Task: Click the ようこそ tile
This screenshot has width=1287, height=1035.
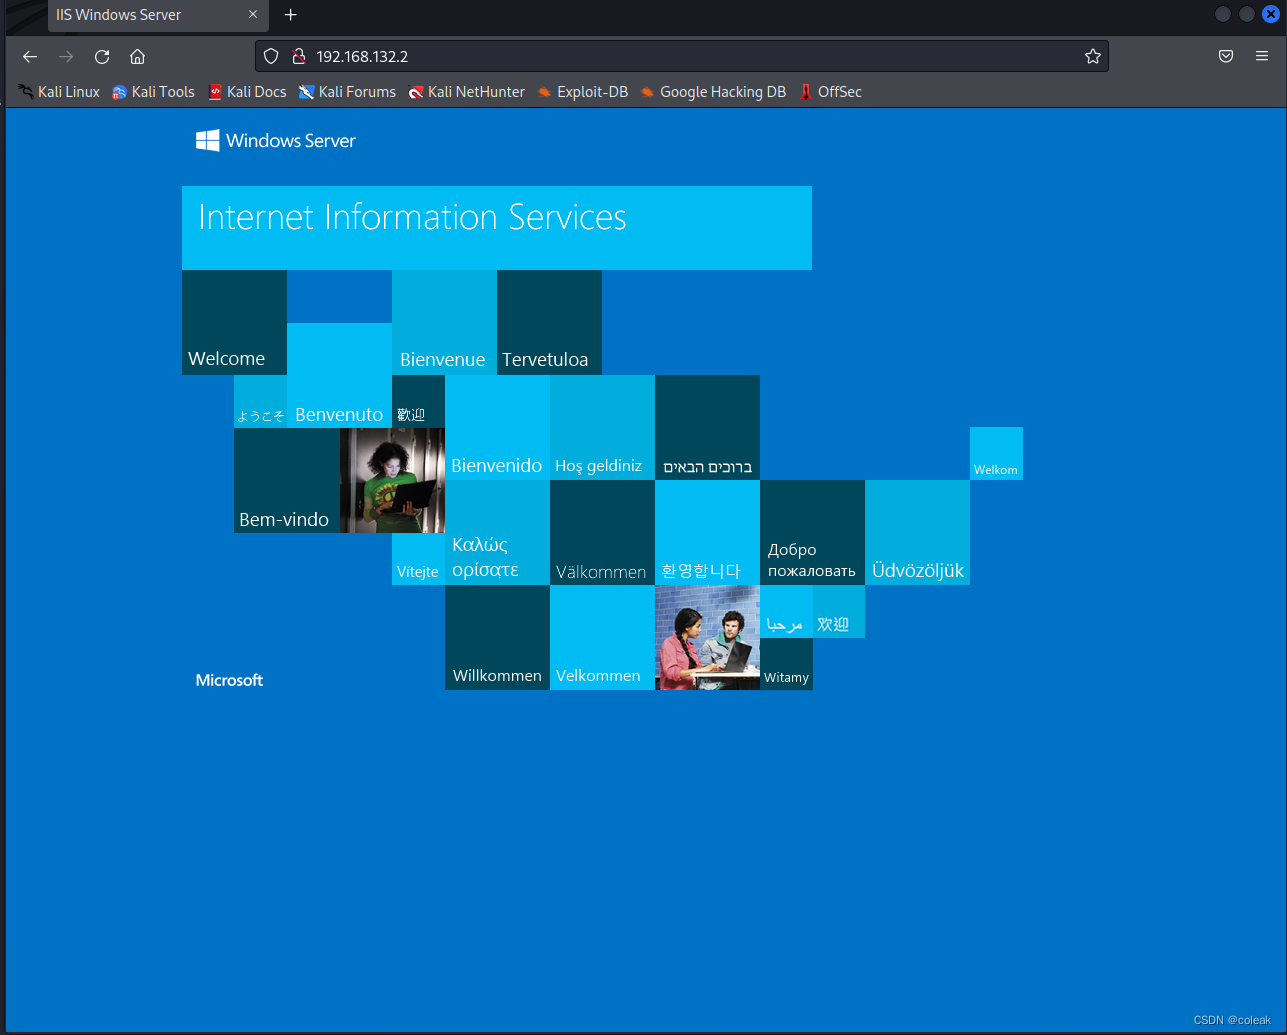Action: (x=260, y=401)
